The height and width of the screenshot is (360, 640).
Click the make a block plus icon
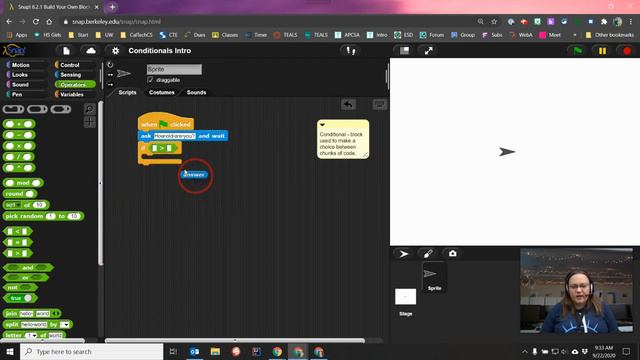[89, 122]
